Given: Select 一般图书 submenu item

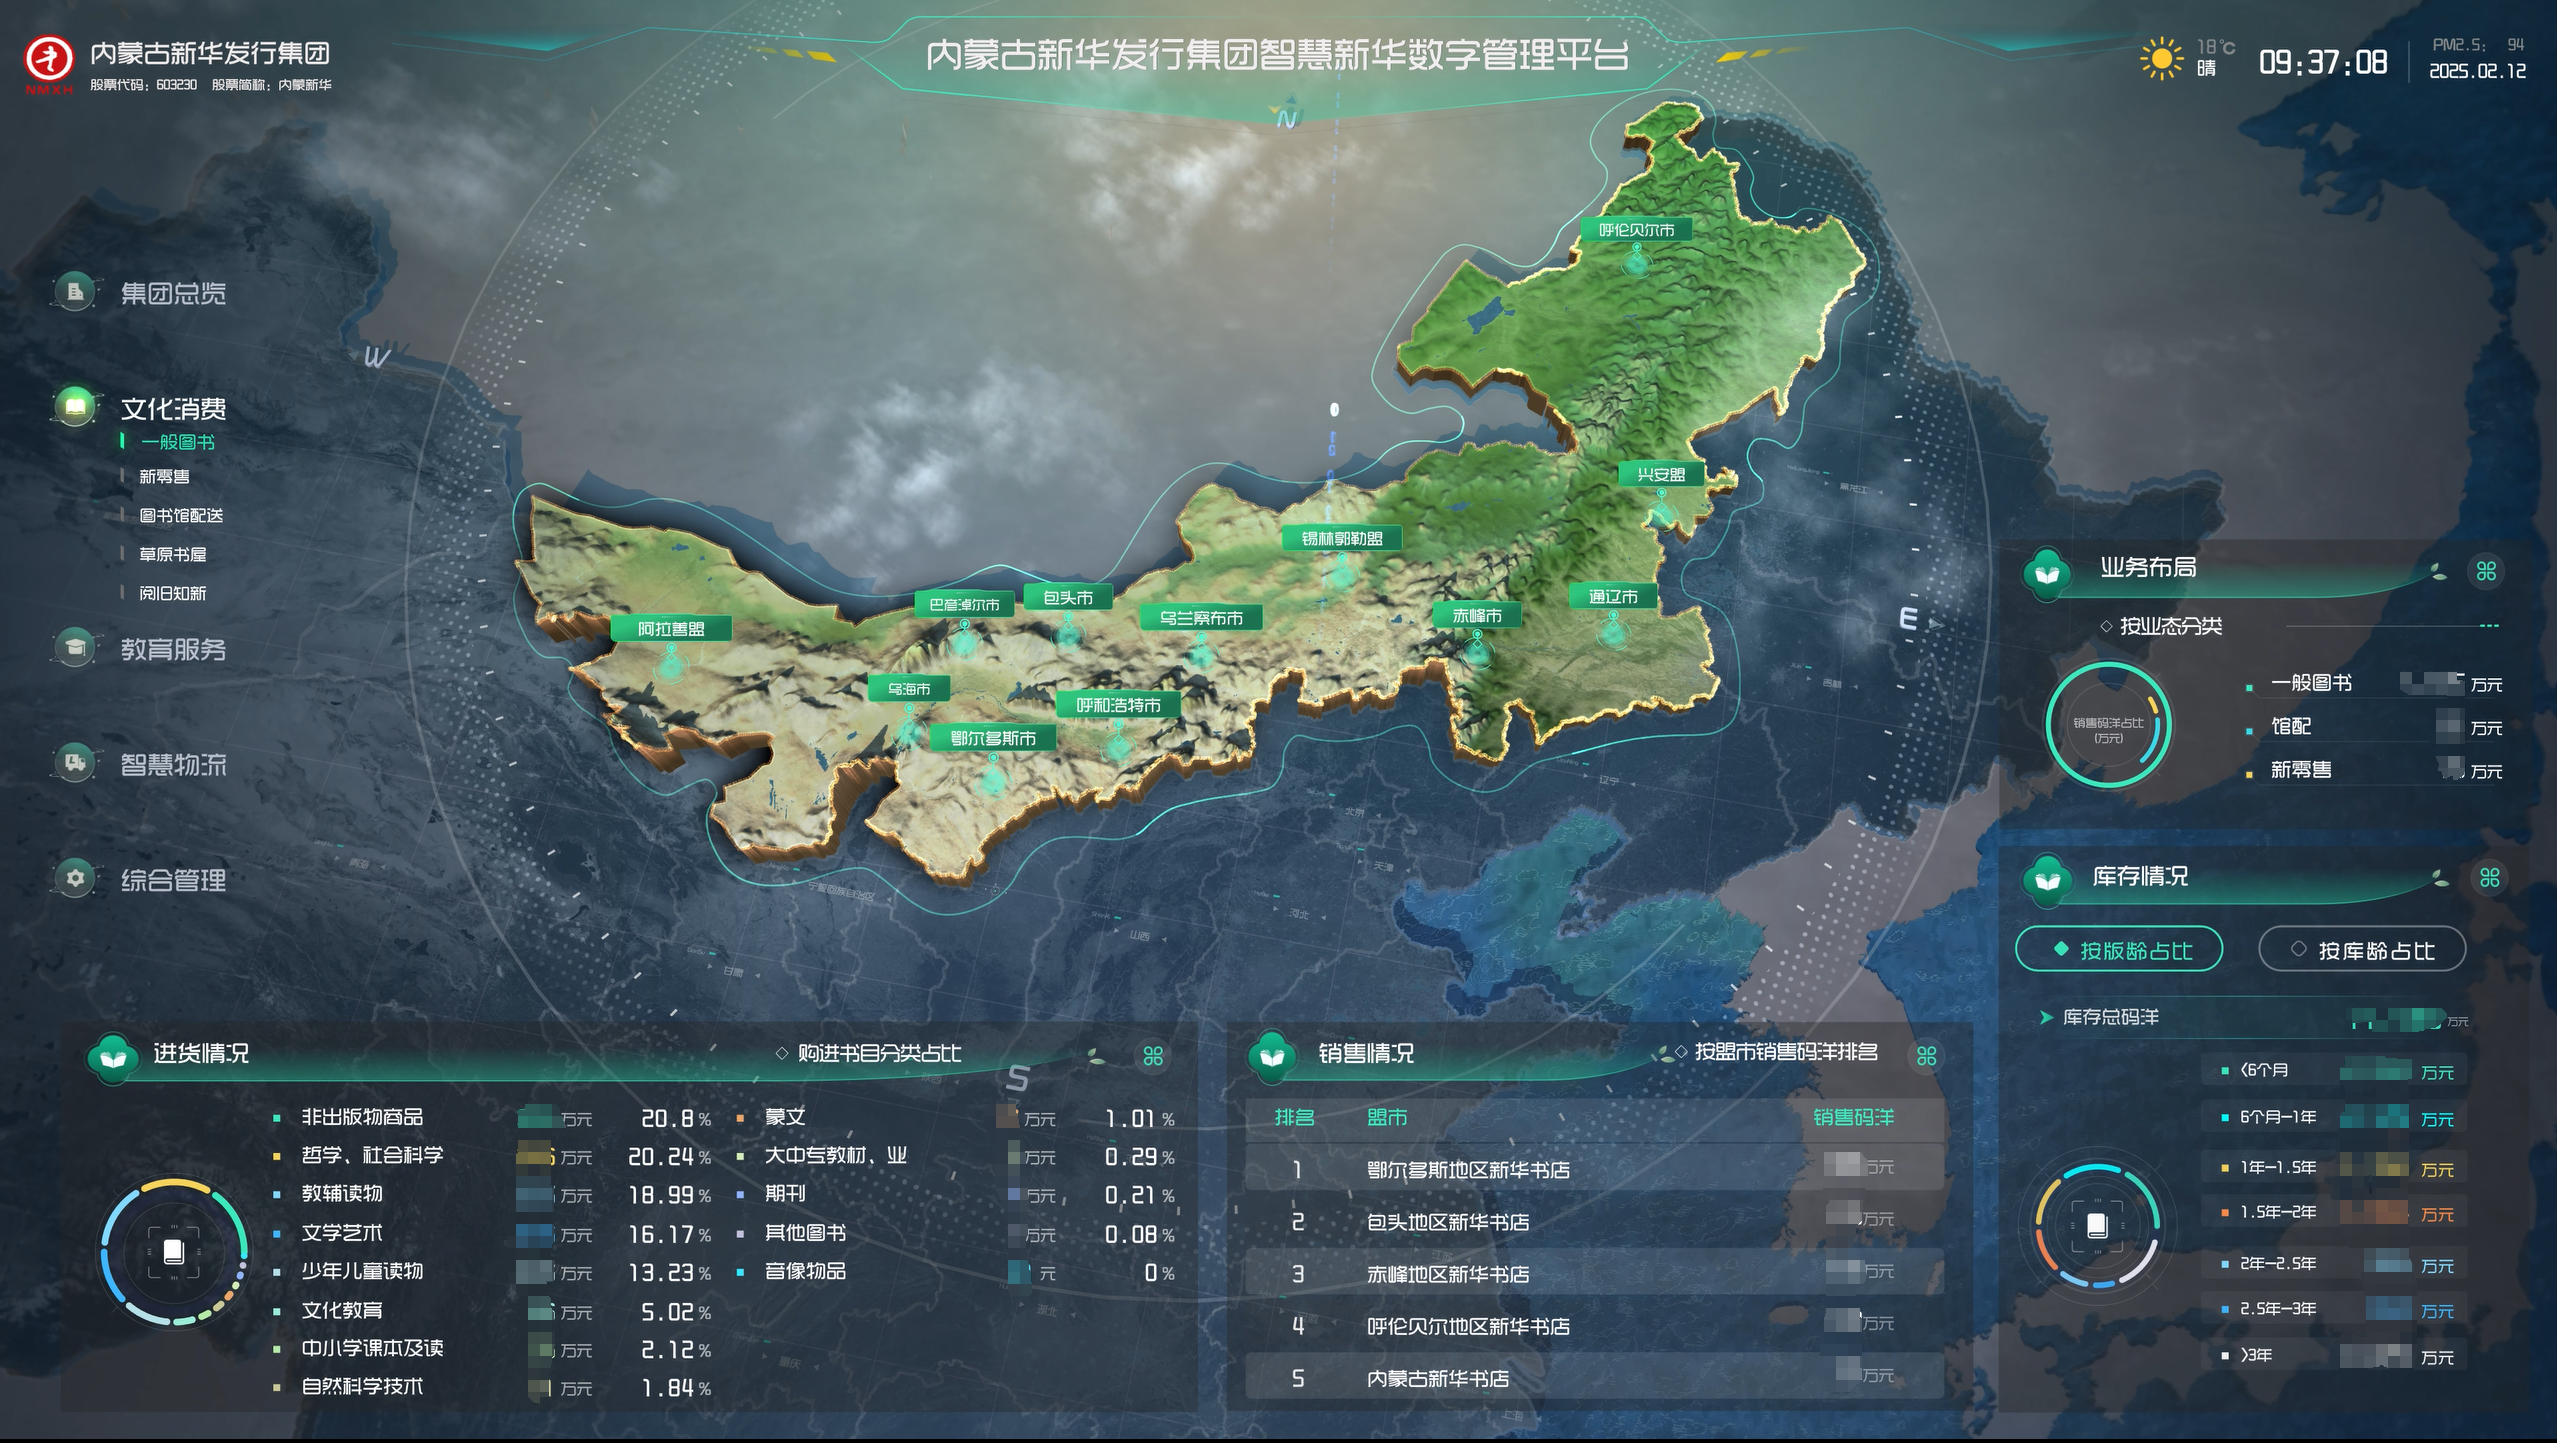Looking at the screenshot, I should [177, 441].
